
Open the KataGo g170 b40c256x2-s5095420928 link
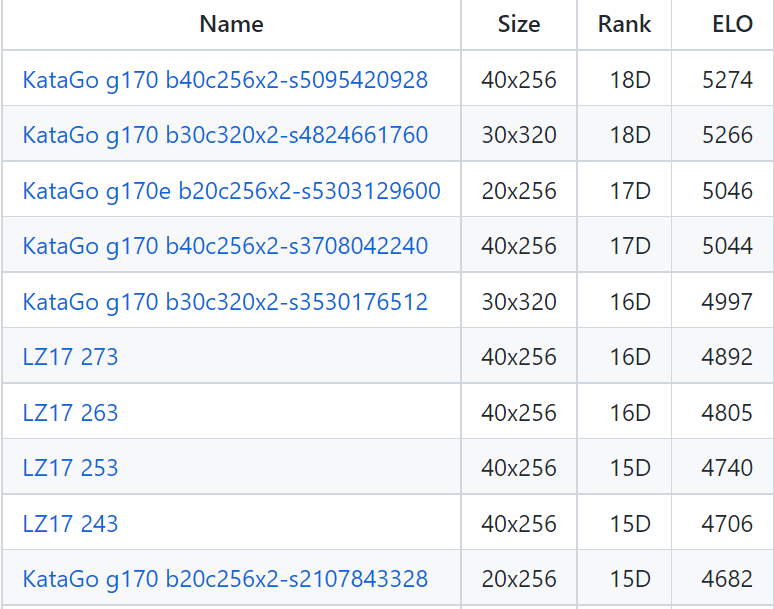(225, 79)
